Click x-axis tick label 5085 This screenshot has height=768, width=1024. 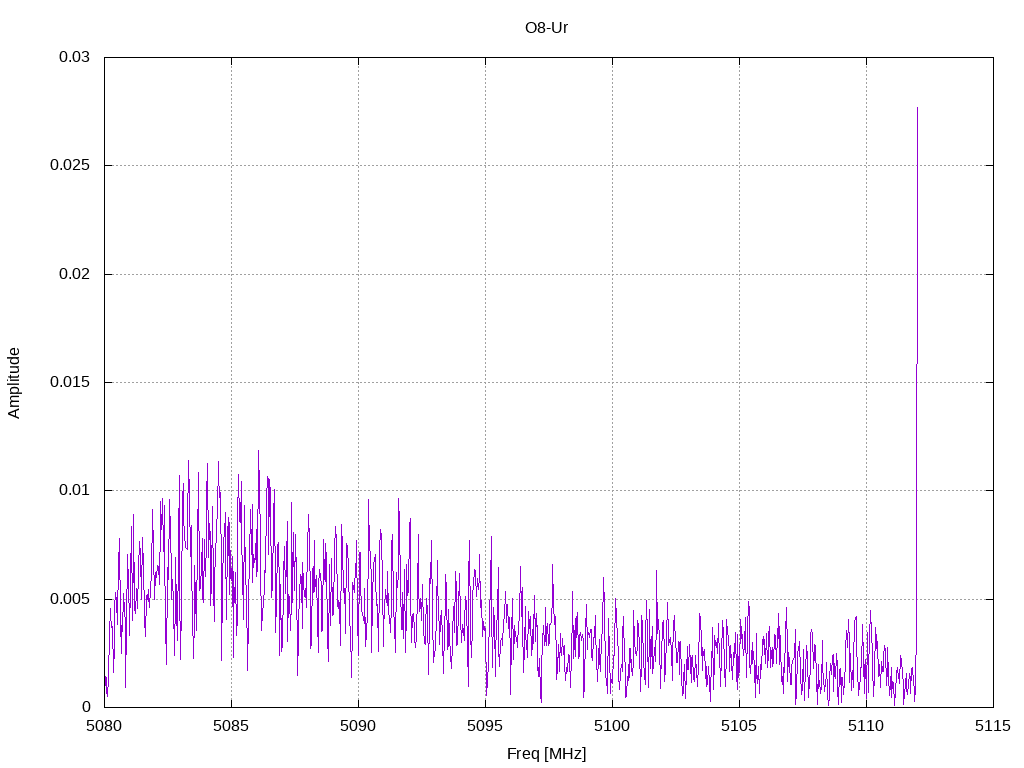pos(231,726)
